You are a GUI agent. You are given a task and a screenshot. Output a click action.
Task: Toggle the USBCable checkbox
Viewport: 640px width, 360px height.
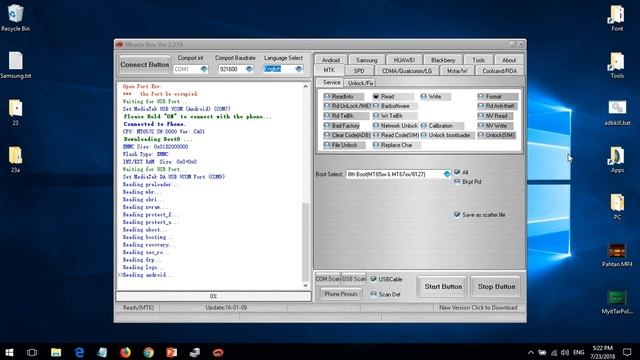373,279
